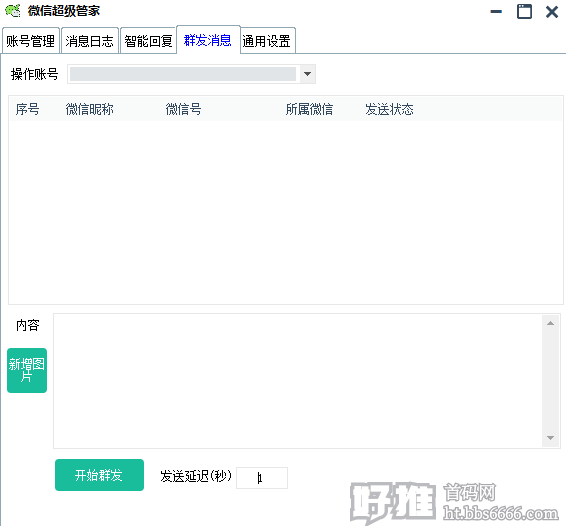The height and width of the screenshot is (526, 566).
Task: Click the green WeChat manager app icon
Action: click(13, 11)
